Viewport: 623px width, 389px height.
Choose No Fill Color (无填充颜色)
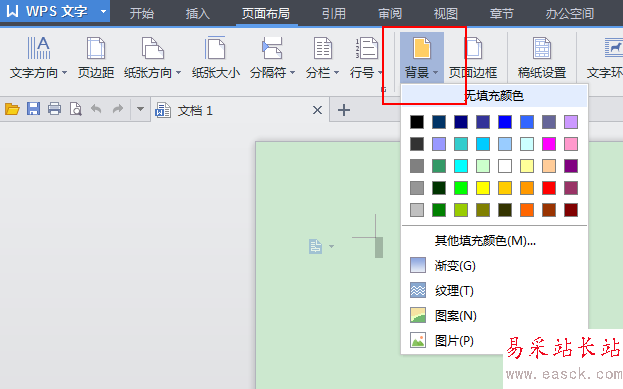[494, 96]
